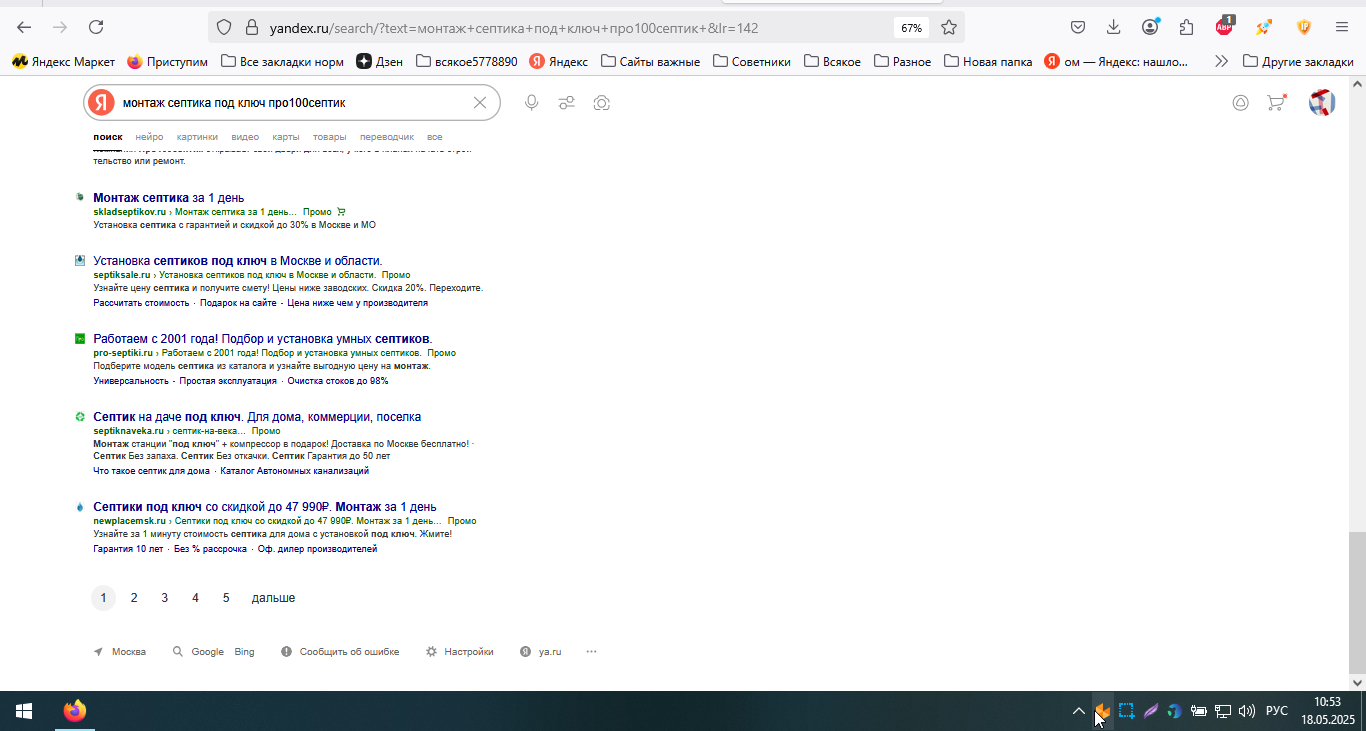Open the battery status tray icon
The image size is (1366, 731).
click(1198, 711)
